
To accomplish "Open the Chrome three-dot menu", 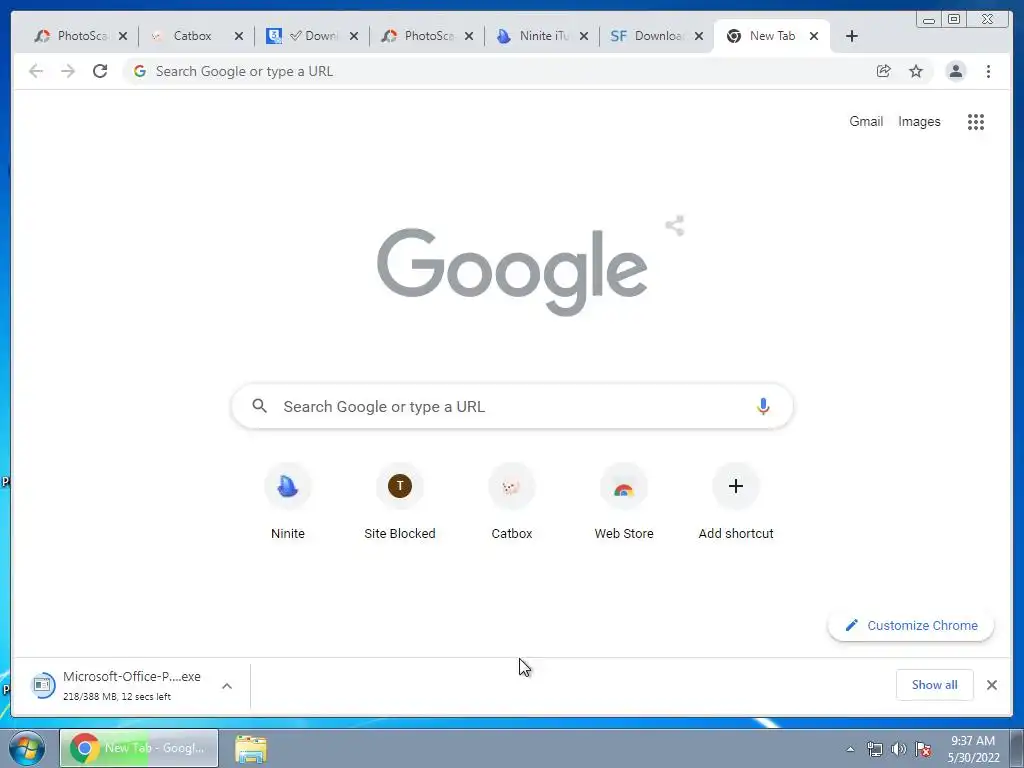I will click(x=988, y=71).
